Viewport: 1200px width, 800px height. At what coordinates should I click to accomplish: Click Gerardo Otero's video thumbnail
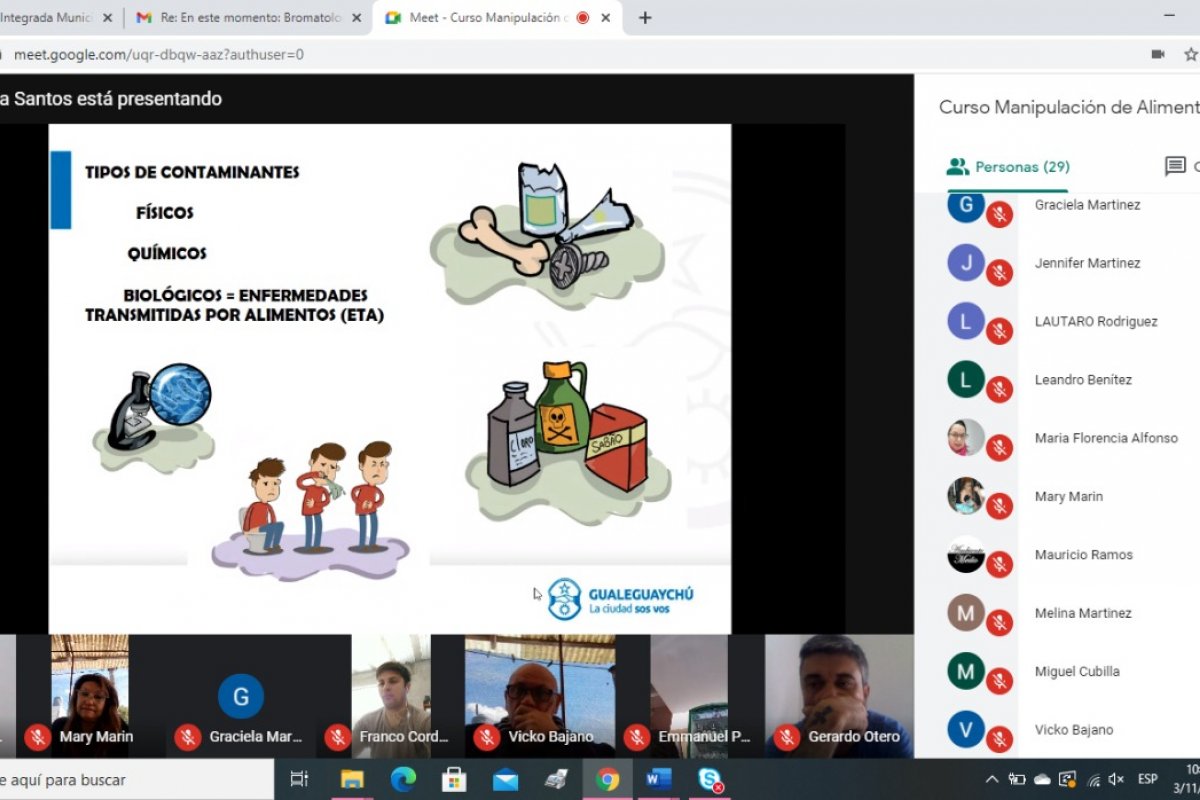point(838,690)
